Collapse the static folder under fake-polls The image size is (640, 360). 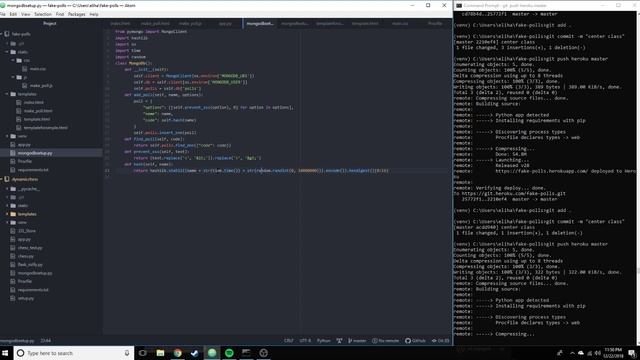7,52
